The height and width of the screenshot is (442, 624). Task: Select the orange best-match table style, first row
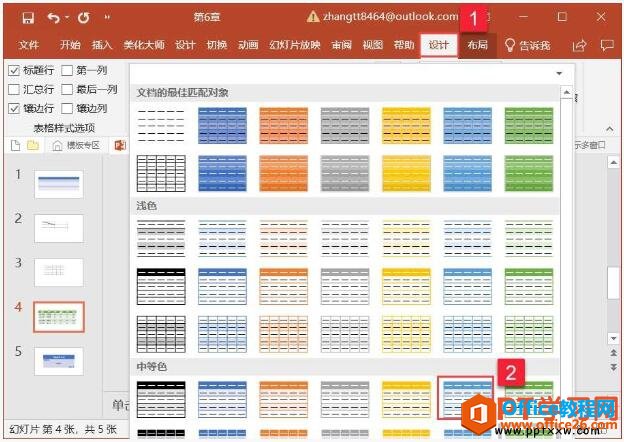pos(284,125)
